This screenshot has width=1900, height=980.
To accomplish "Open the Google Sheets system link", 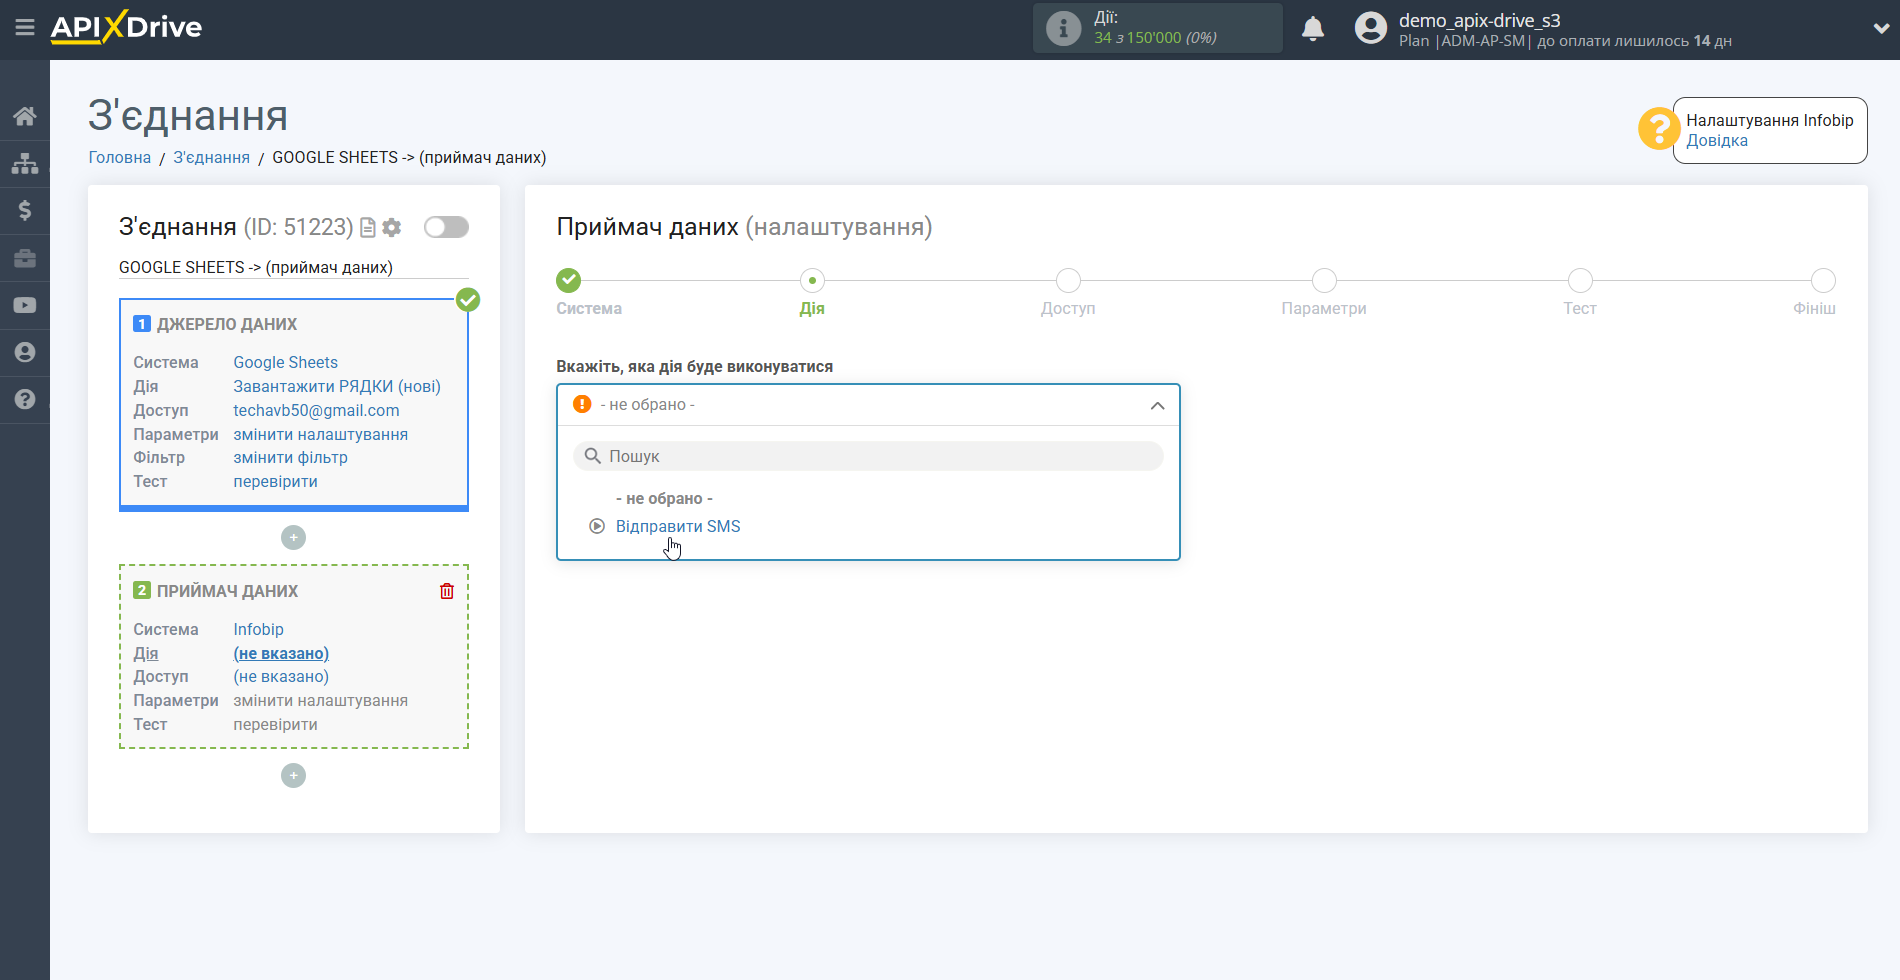I will [x=285, y=362].
